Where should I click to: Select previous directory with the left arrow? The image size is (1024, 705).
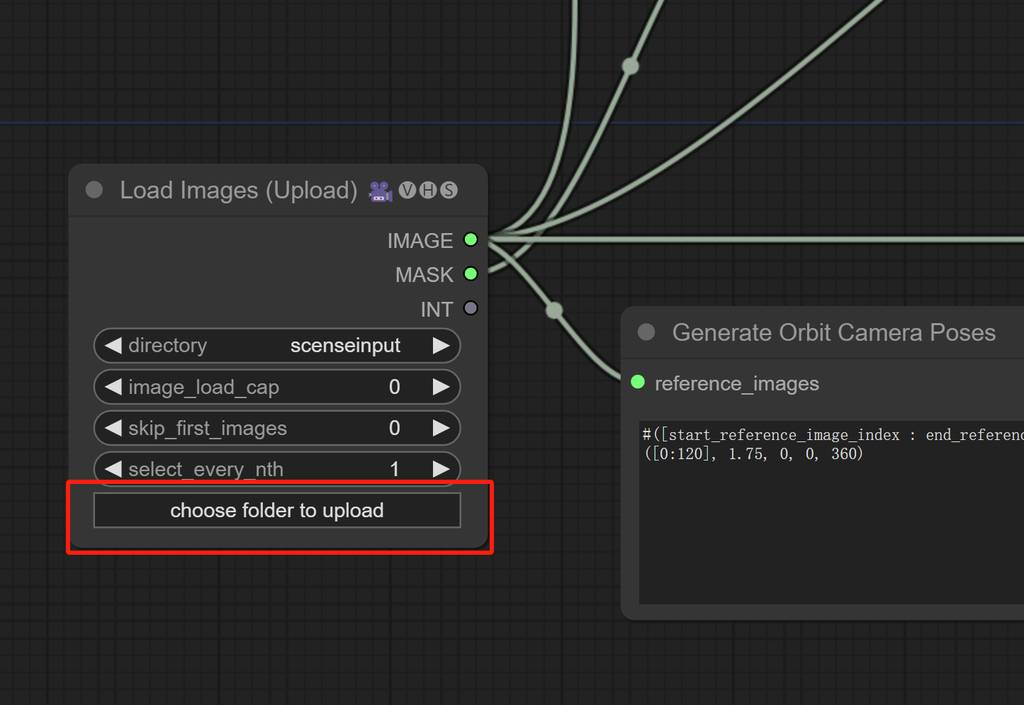point(113,346)
